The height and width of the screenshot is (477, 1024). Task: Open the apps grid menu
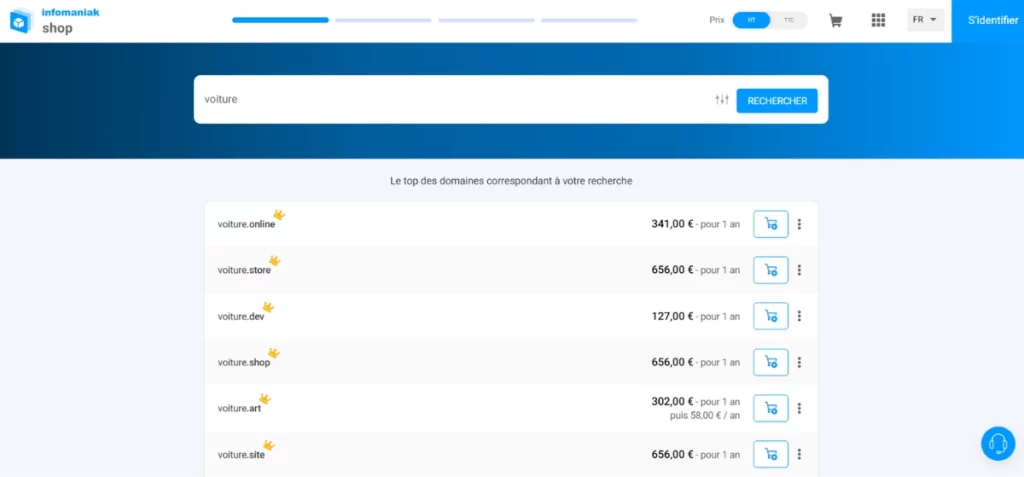pyautogui.click(x=878, y=20)
